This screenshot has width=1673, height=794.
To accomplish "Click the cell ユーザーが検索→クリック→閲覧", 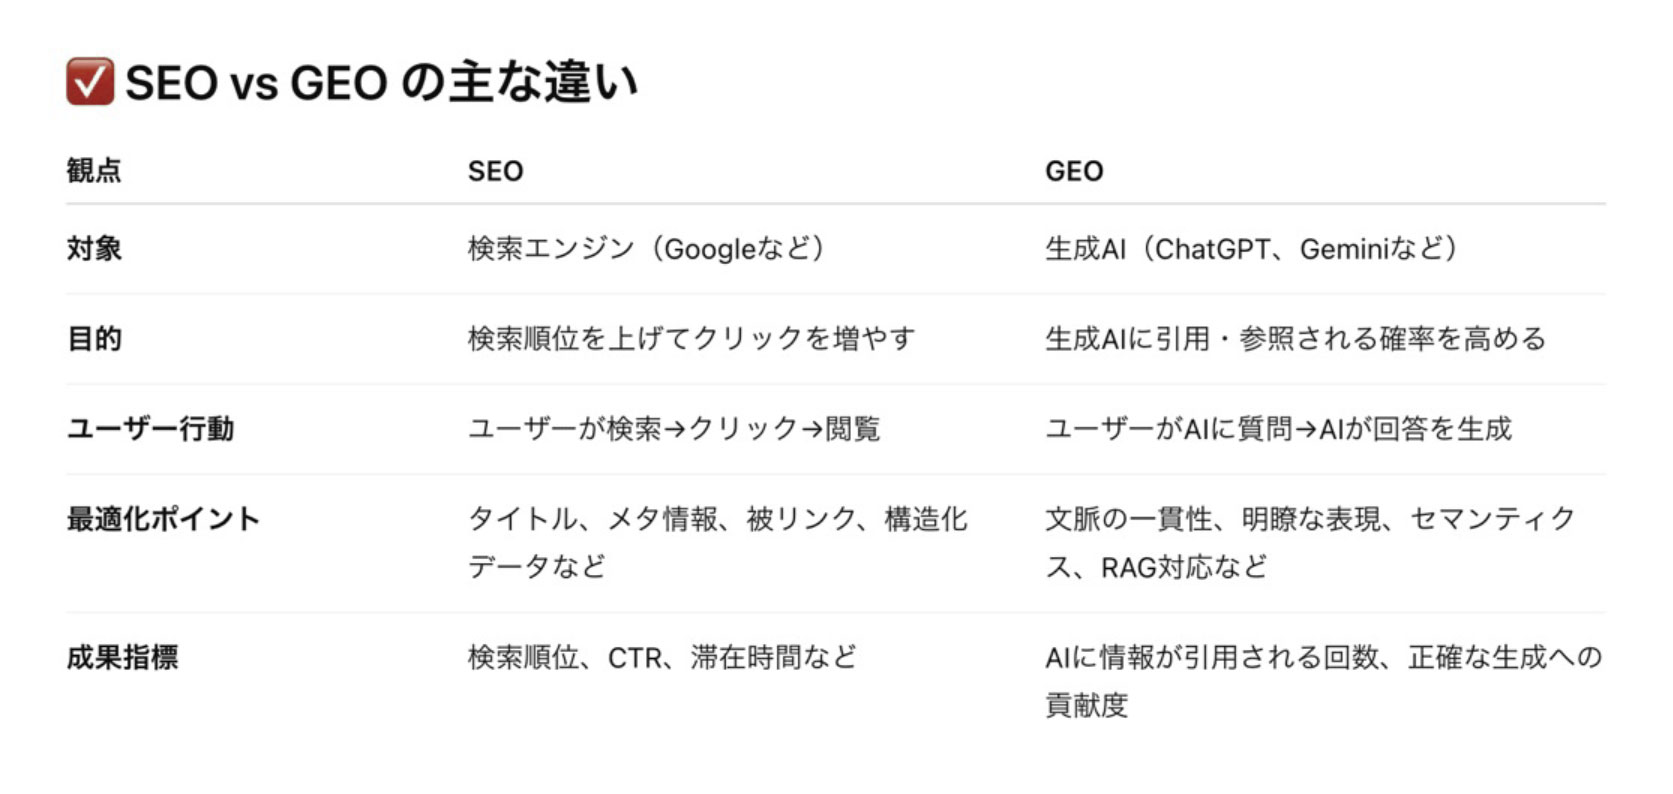I will coord(674,428).
